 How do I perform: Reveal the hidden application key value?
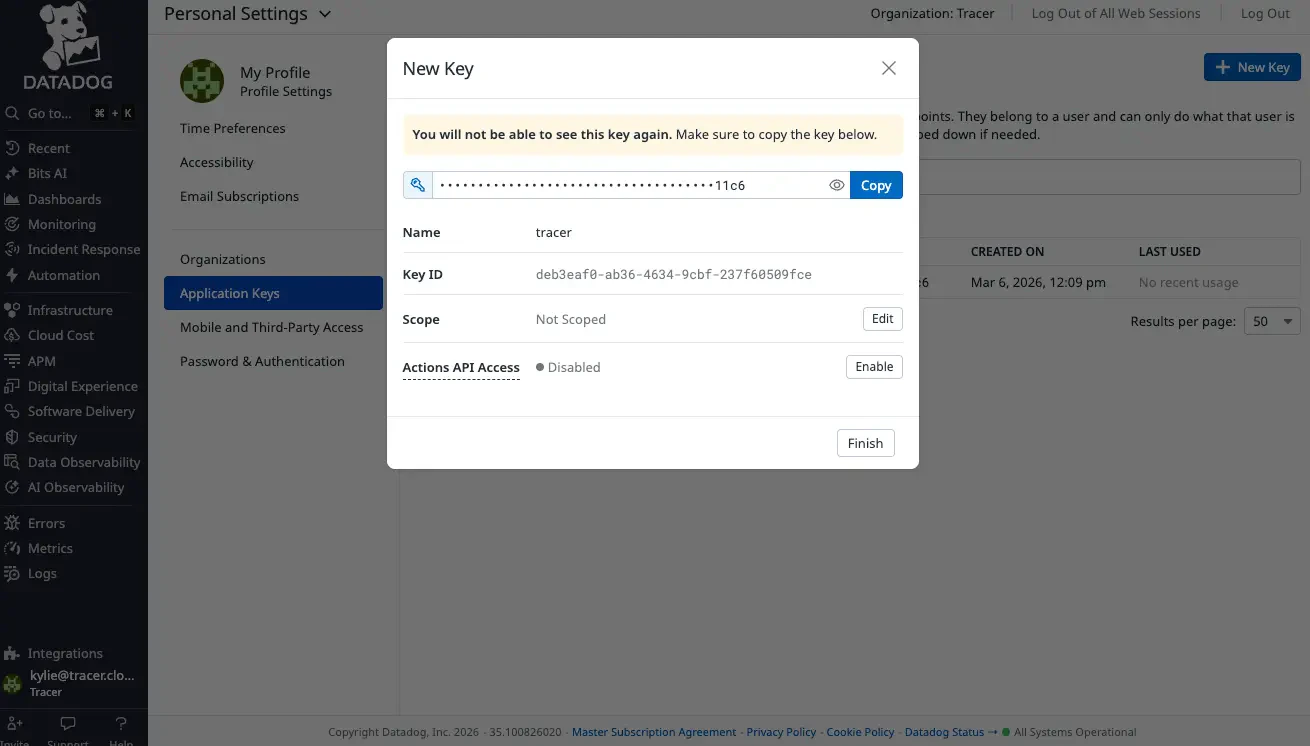coord(837,184)
